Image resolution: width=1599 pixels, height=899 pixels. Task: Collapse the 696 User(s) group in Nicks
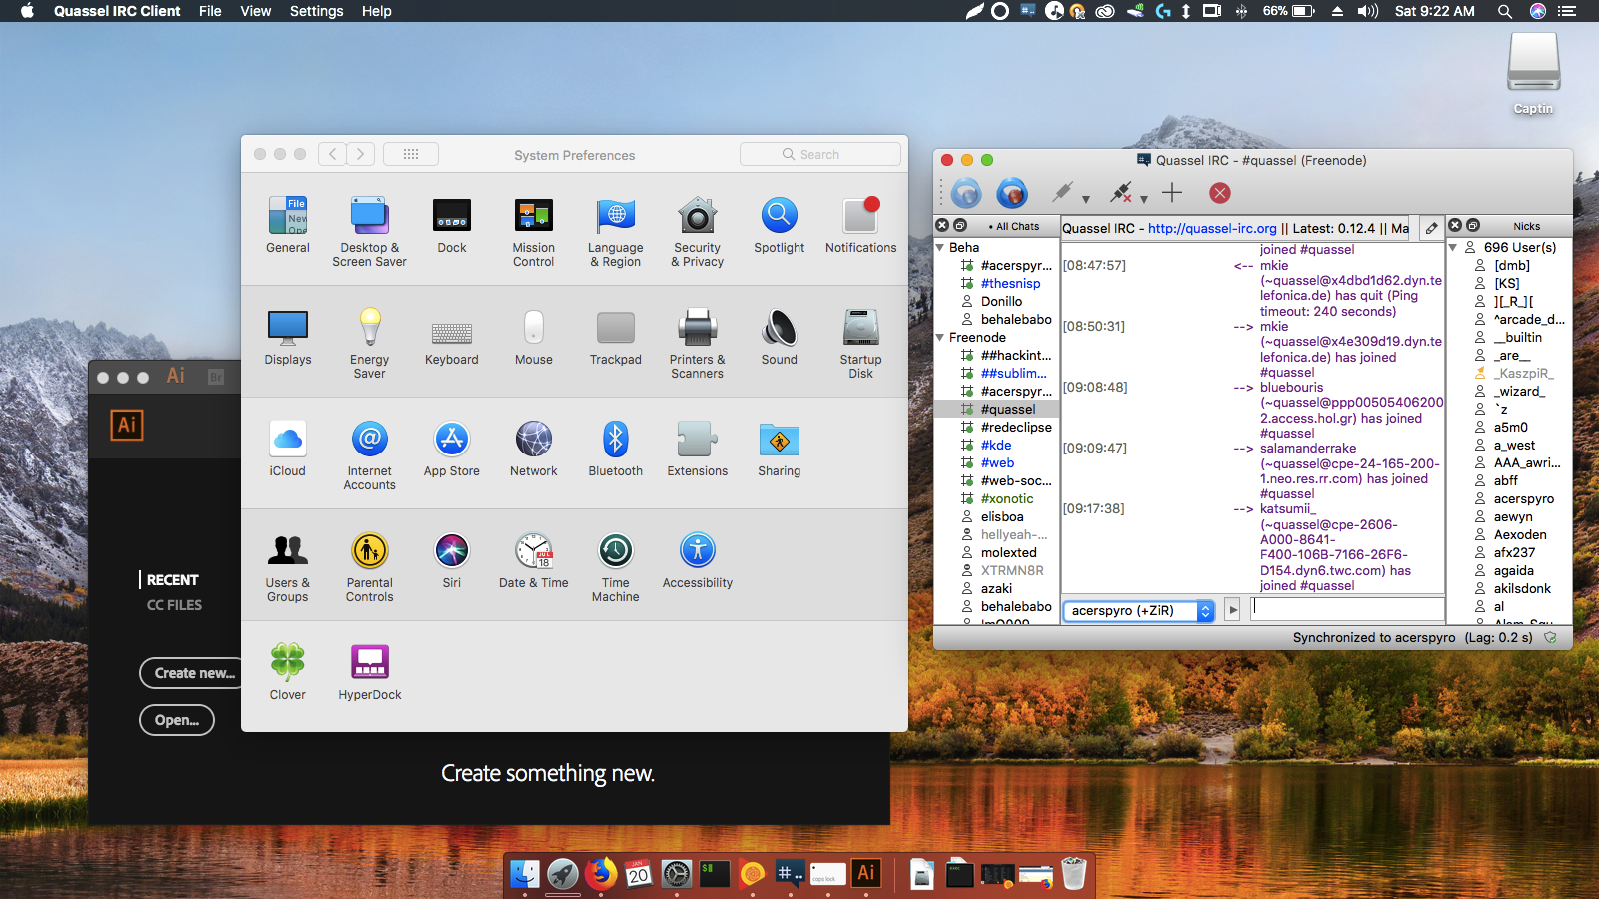[x=1453, y=247]
